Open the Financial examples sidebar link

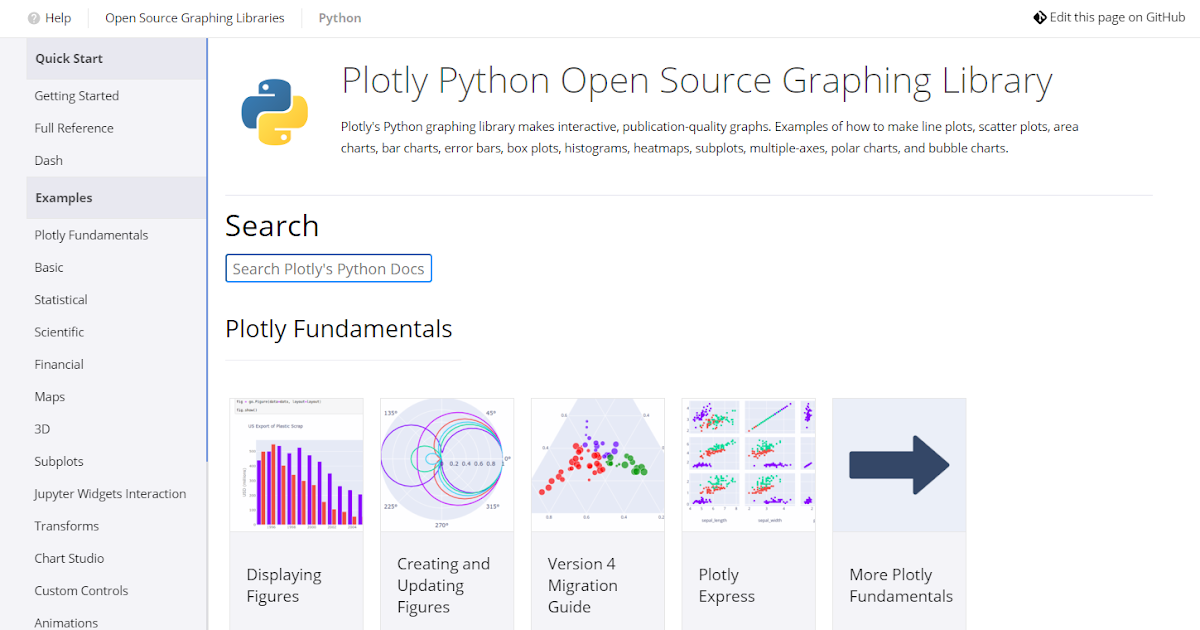pos(59,364)
